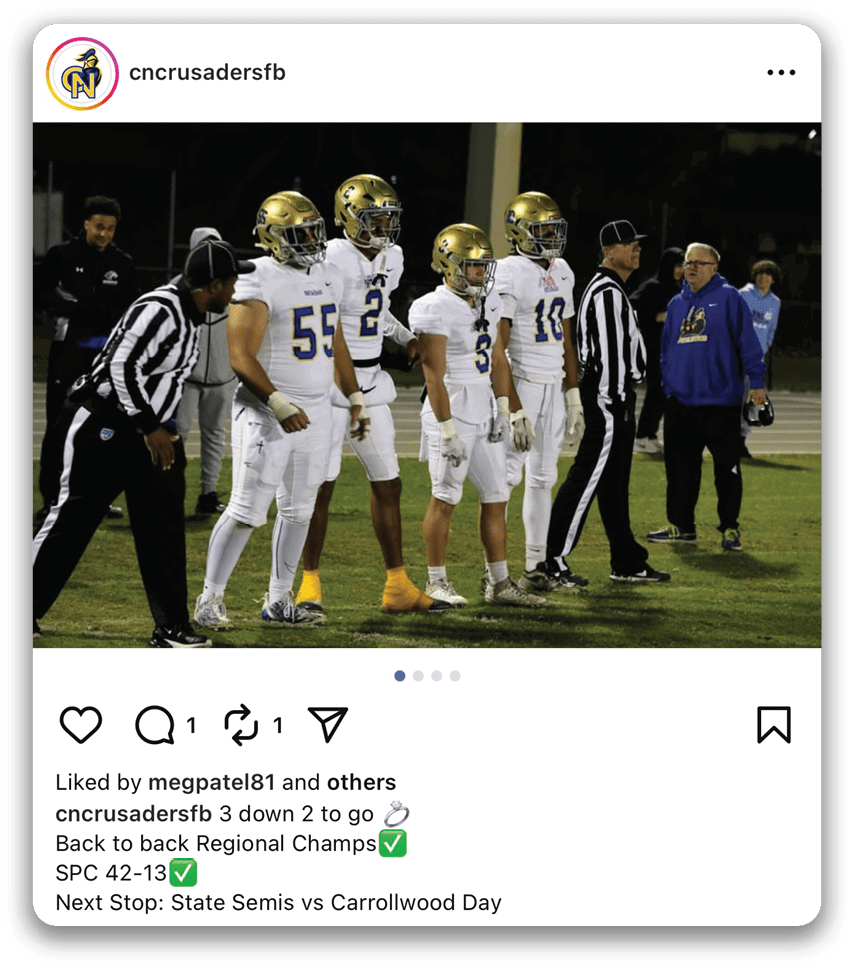Save post with the bookmark icon

(x=774, y=725)
